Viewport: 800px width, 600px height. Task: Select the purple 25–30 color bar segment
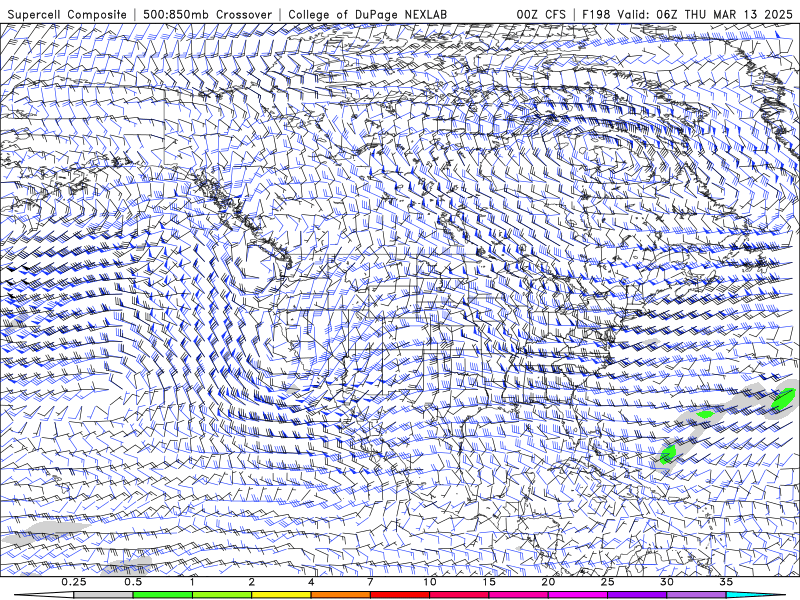(637, 595)
